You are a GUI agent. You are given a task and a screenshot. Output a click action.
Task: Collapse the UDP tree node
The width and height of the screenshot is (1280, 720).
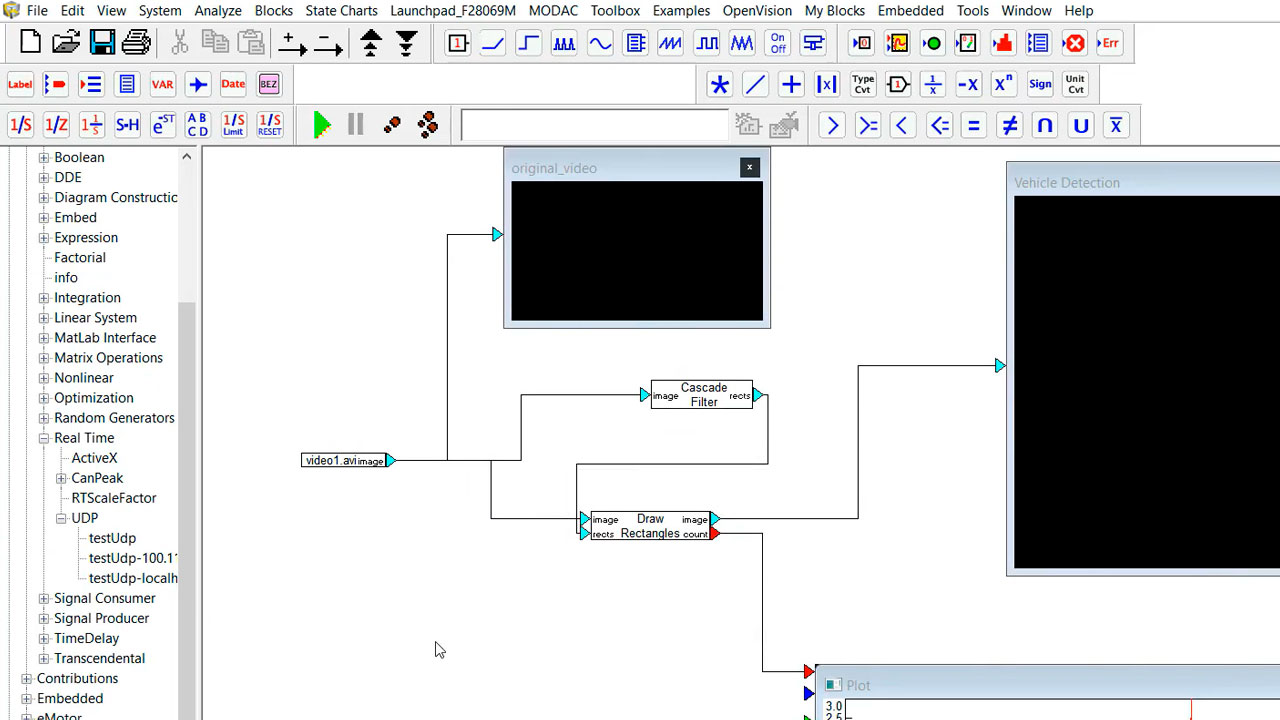61,518
